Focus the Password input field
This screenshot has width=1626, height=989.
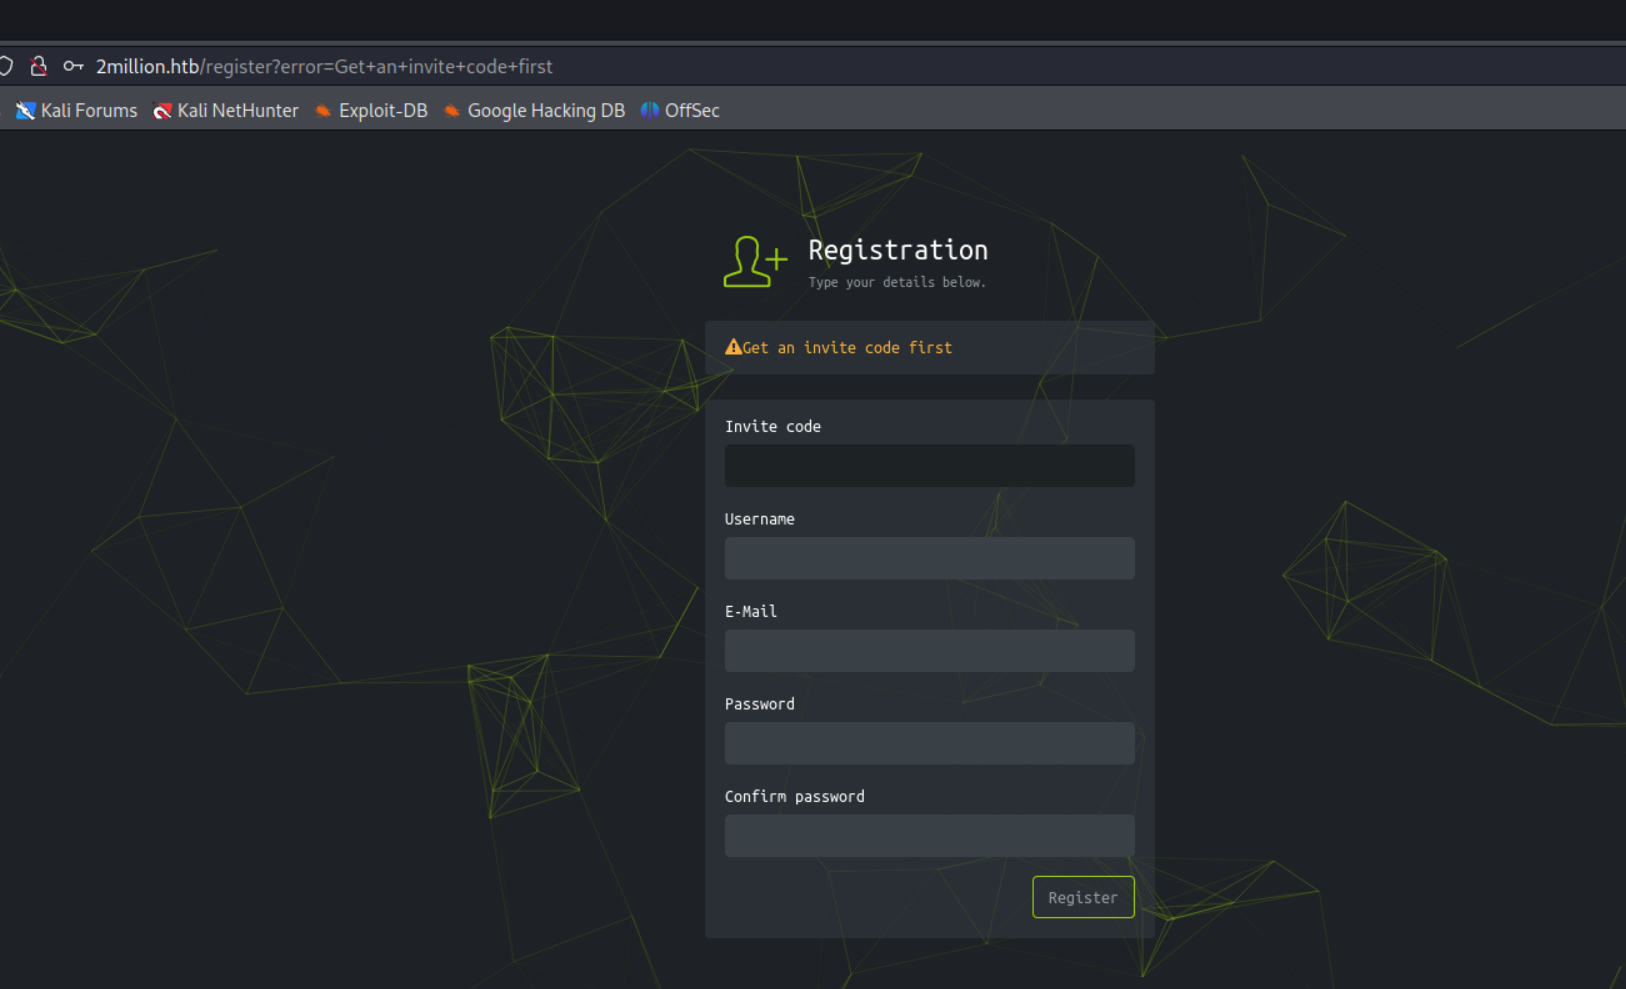930,743
